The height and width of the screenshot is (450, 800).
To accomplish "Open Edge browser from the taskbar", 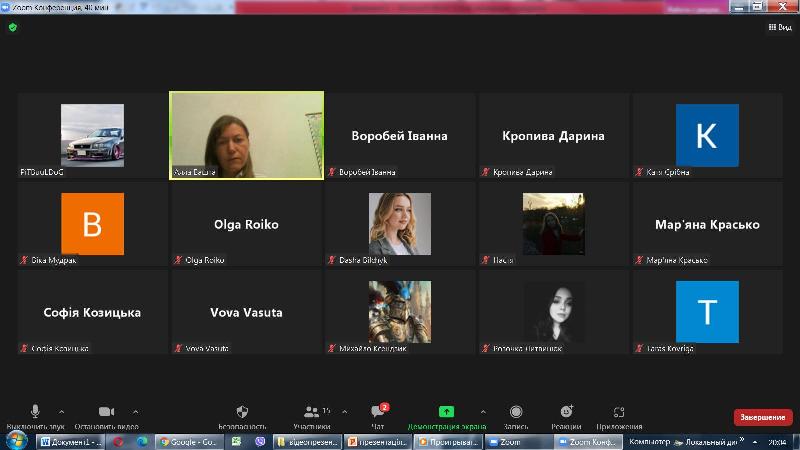I will [x=142, y=442].
